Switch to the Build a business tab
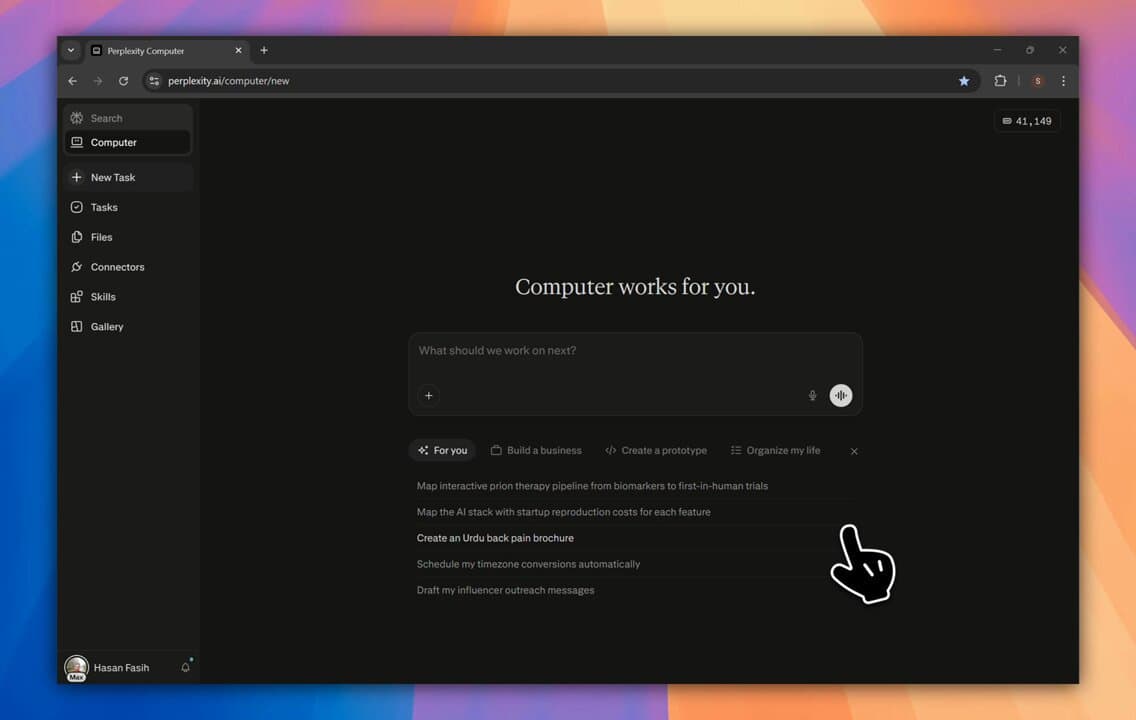Screen dimensions: 1136x720 536,450
